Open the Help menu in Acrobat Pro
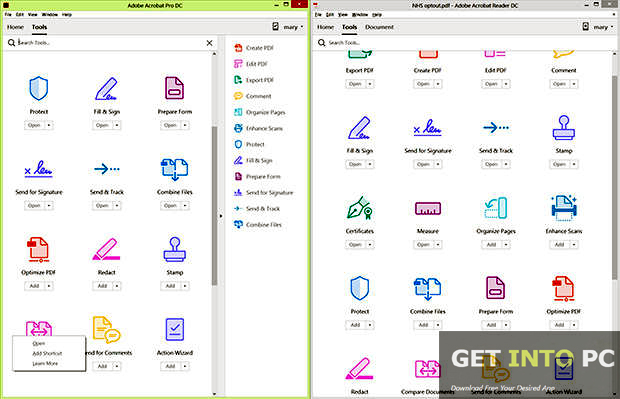The image size is (620, 399). point(67,15)
